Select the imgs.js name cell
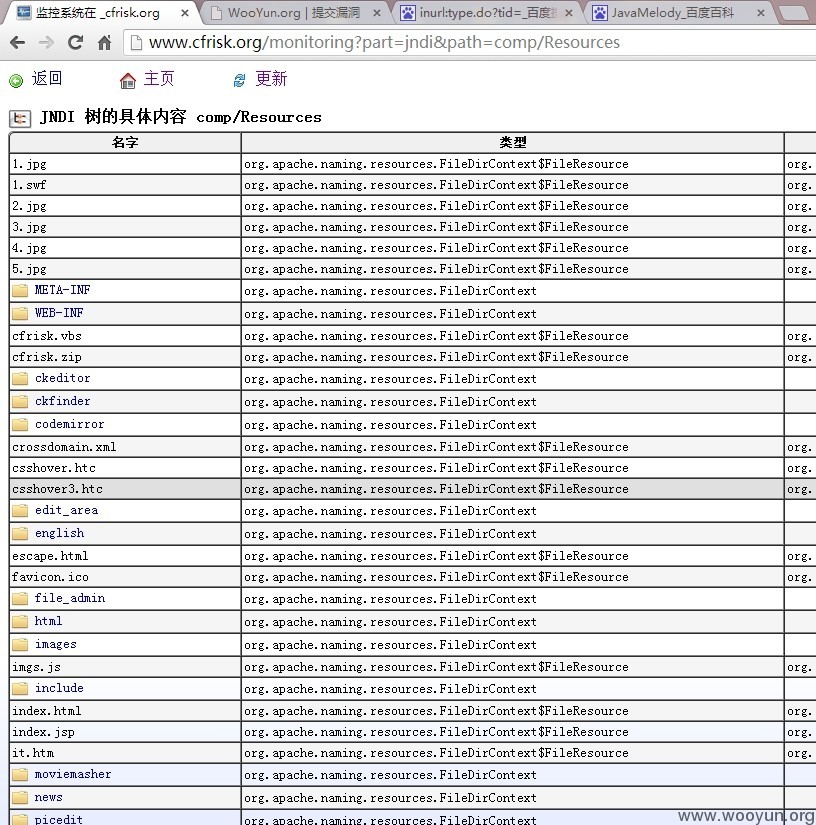 point(125,667)
